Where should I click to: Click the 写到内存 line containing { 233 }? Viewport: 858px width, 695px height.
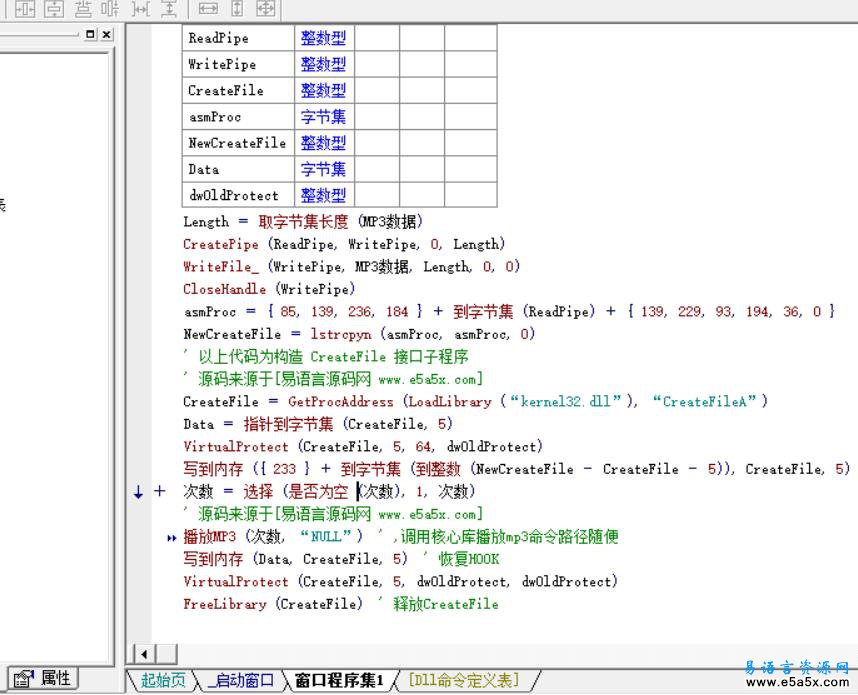[x=516, y=469]
